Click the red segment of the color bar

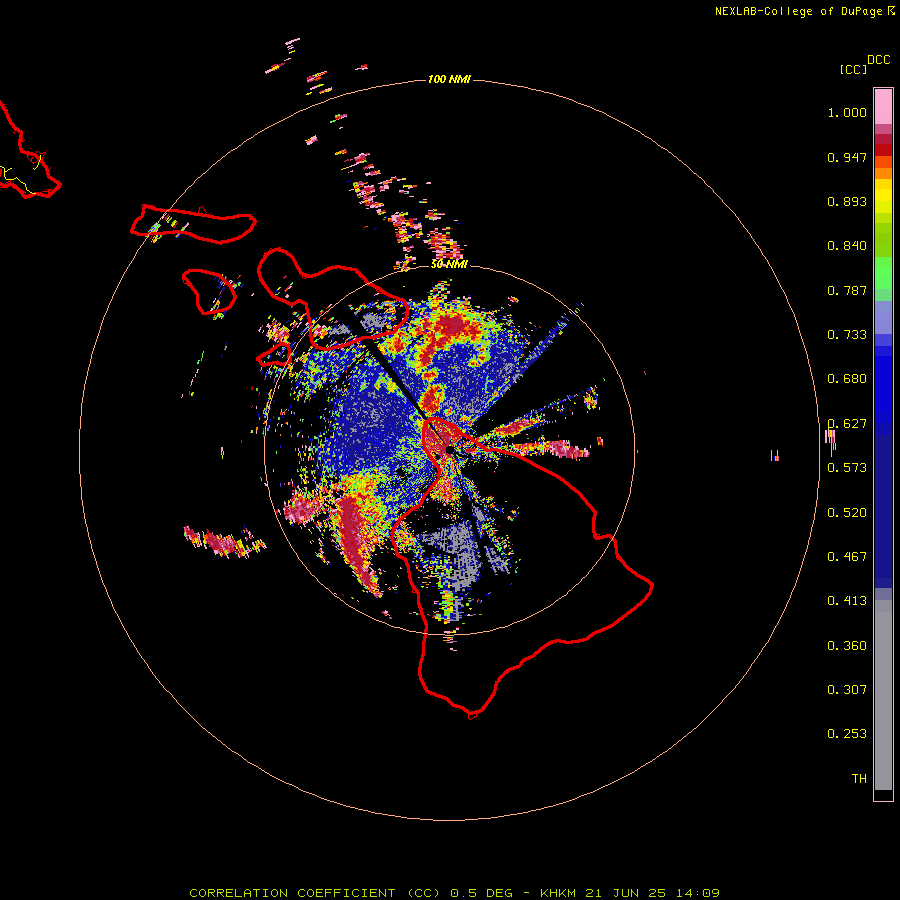click(x=883, y=150)
